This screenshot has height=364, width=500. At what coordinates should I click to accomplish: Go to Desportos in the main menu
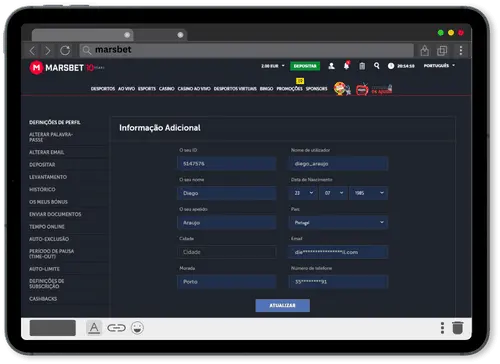point(103,89)
